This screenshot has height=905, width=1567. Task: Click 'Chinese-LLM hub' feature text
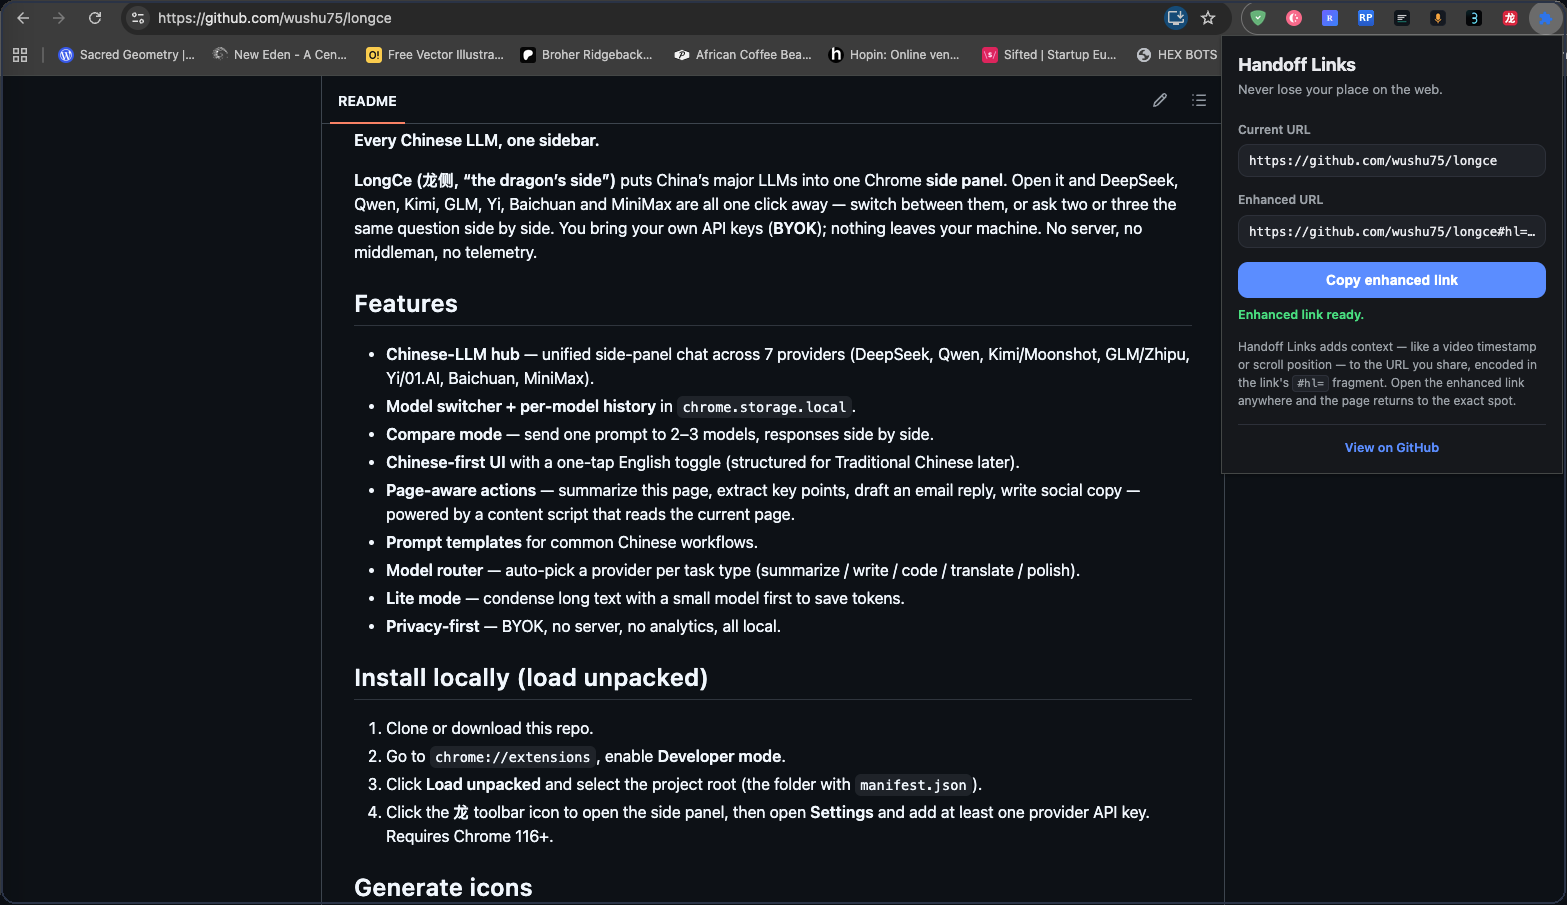click(453, 354)
